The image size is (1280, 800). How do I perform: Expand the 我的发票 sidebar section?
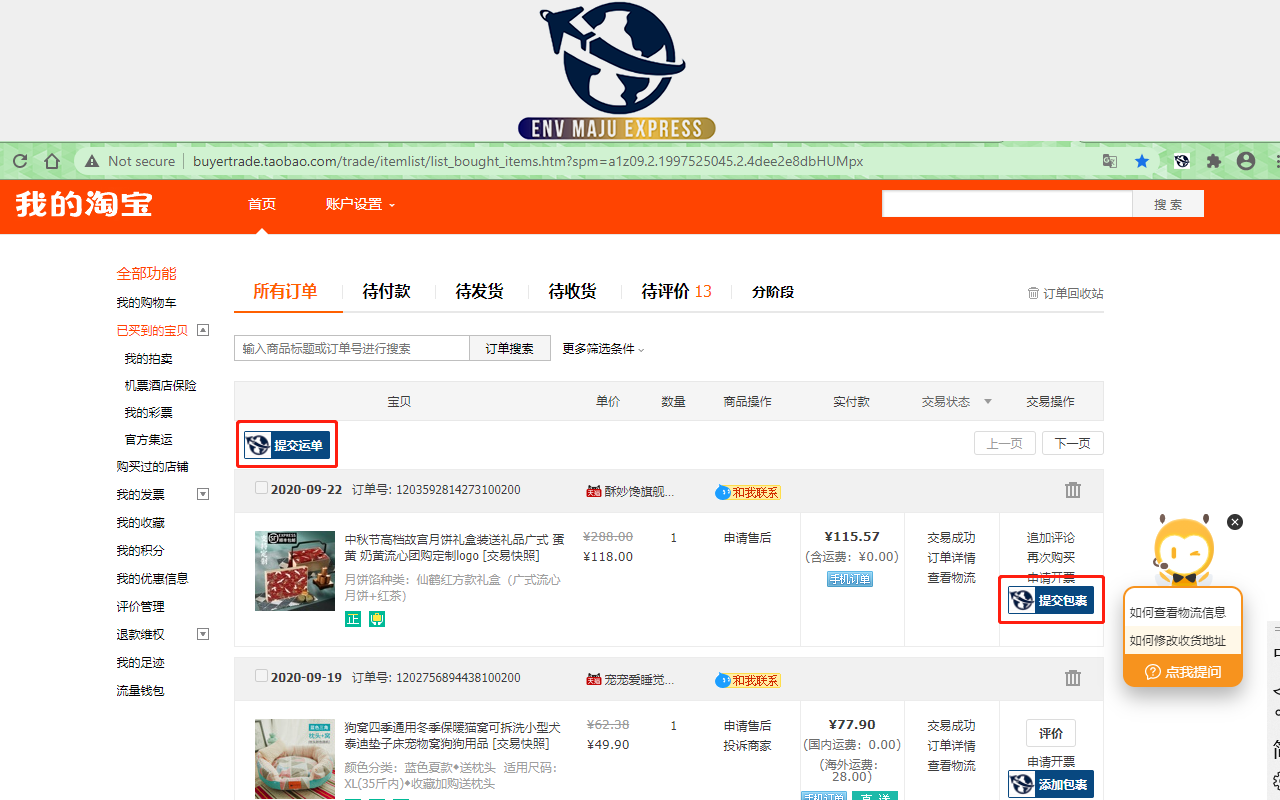coord(203,494)
